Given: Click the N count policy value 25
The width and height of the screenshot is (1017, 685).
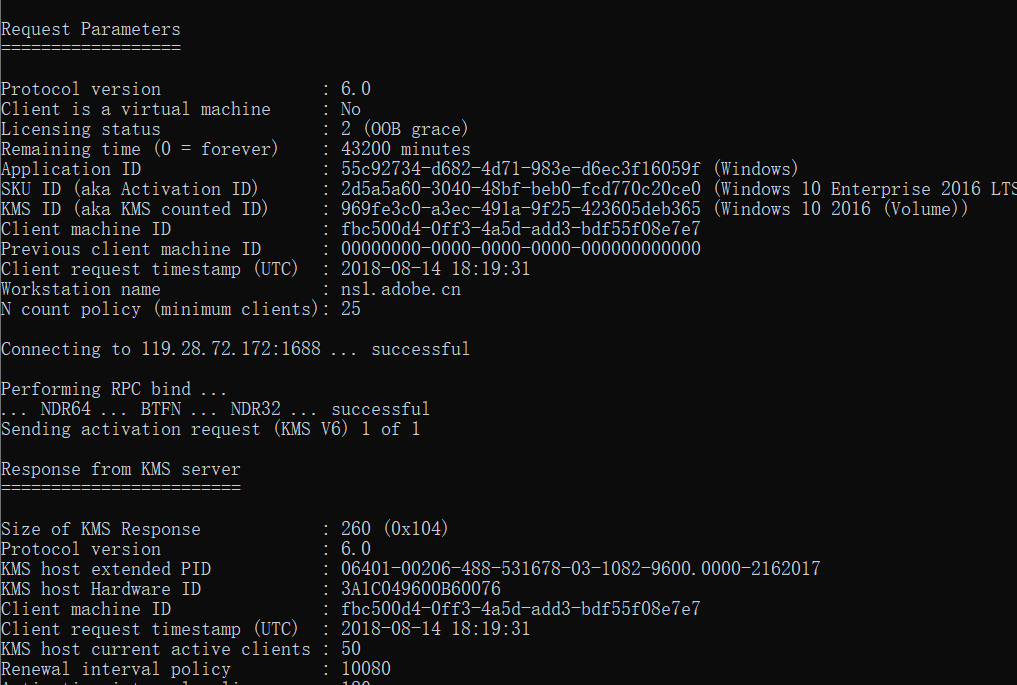Looking at the screenshot, I should [351, 309].
